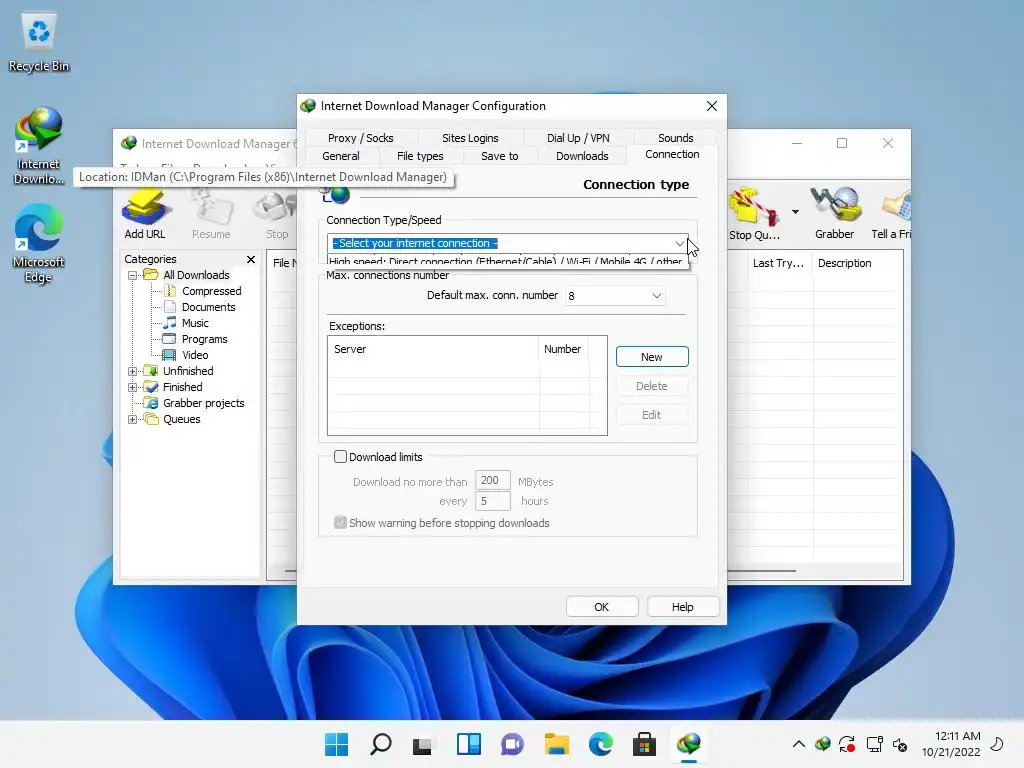
Task: Collapse the All Downloads tree node
Action: [x=133, y=276]
